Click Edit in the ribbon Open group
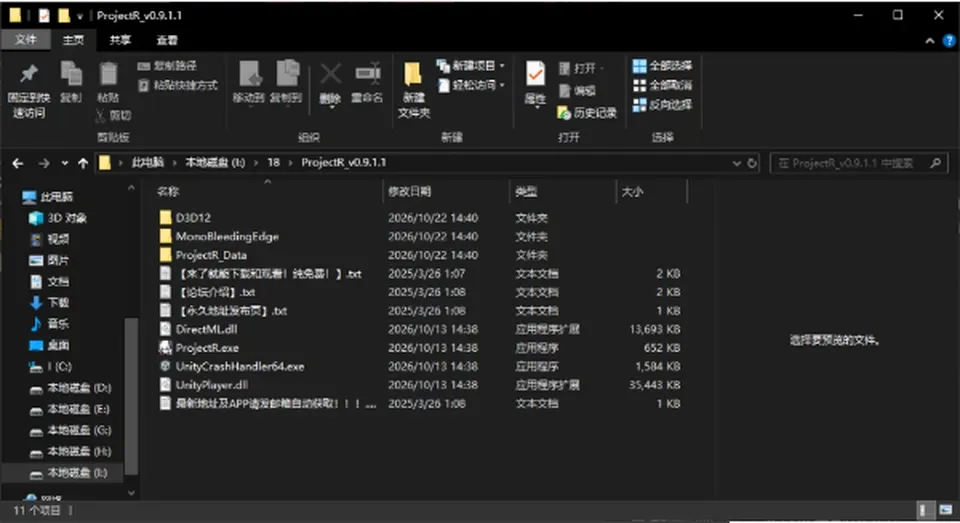This screenshot has width=960, height=523. click(577, 91)
